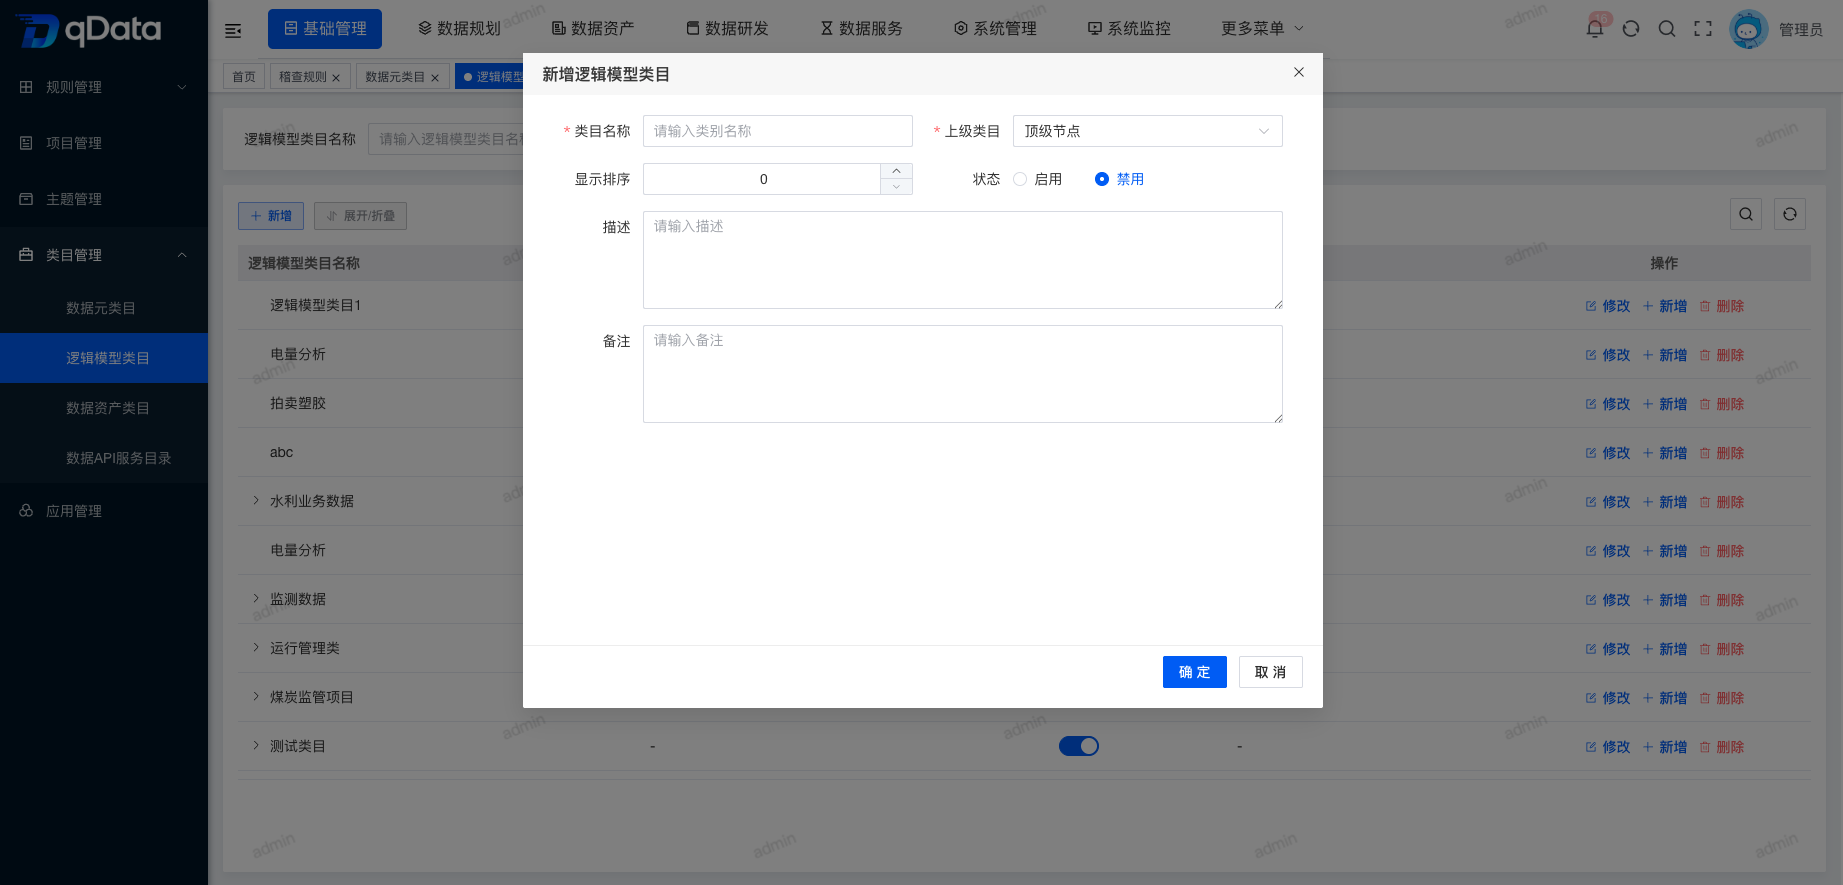This screenshot has height=885, width=1843.
Task: Click the refresh icon in top header
Action: pyautogui.click(x=1631, y=29)
